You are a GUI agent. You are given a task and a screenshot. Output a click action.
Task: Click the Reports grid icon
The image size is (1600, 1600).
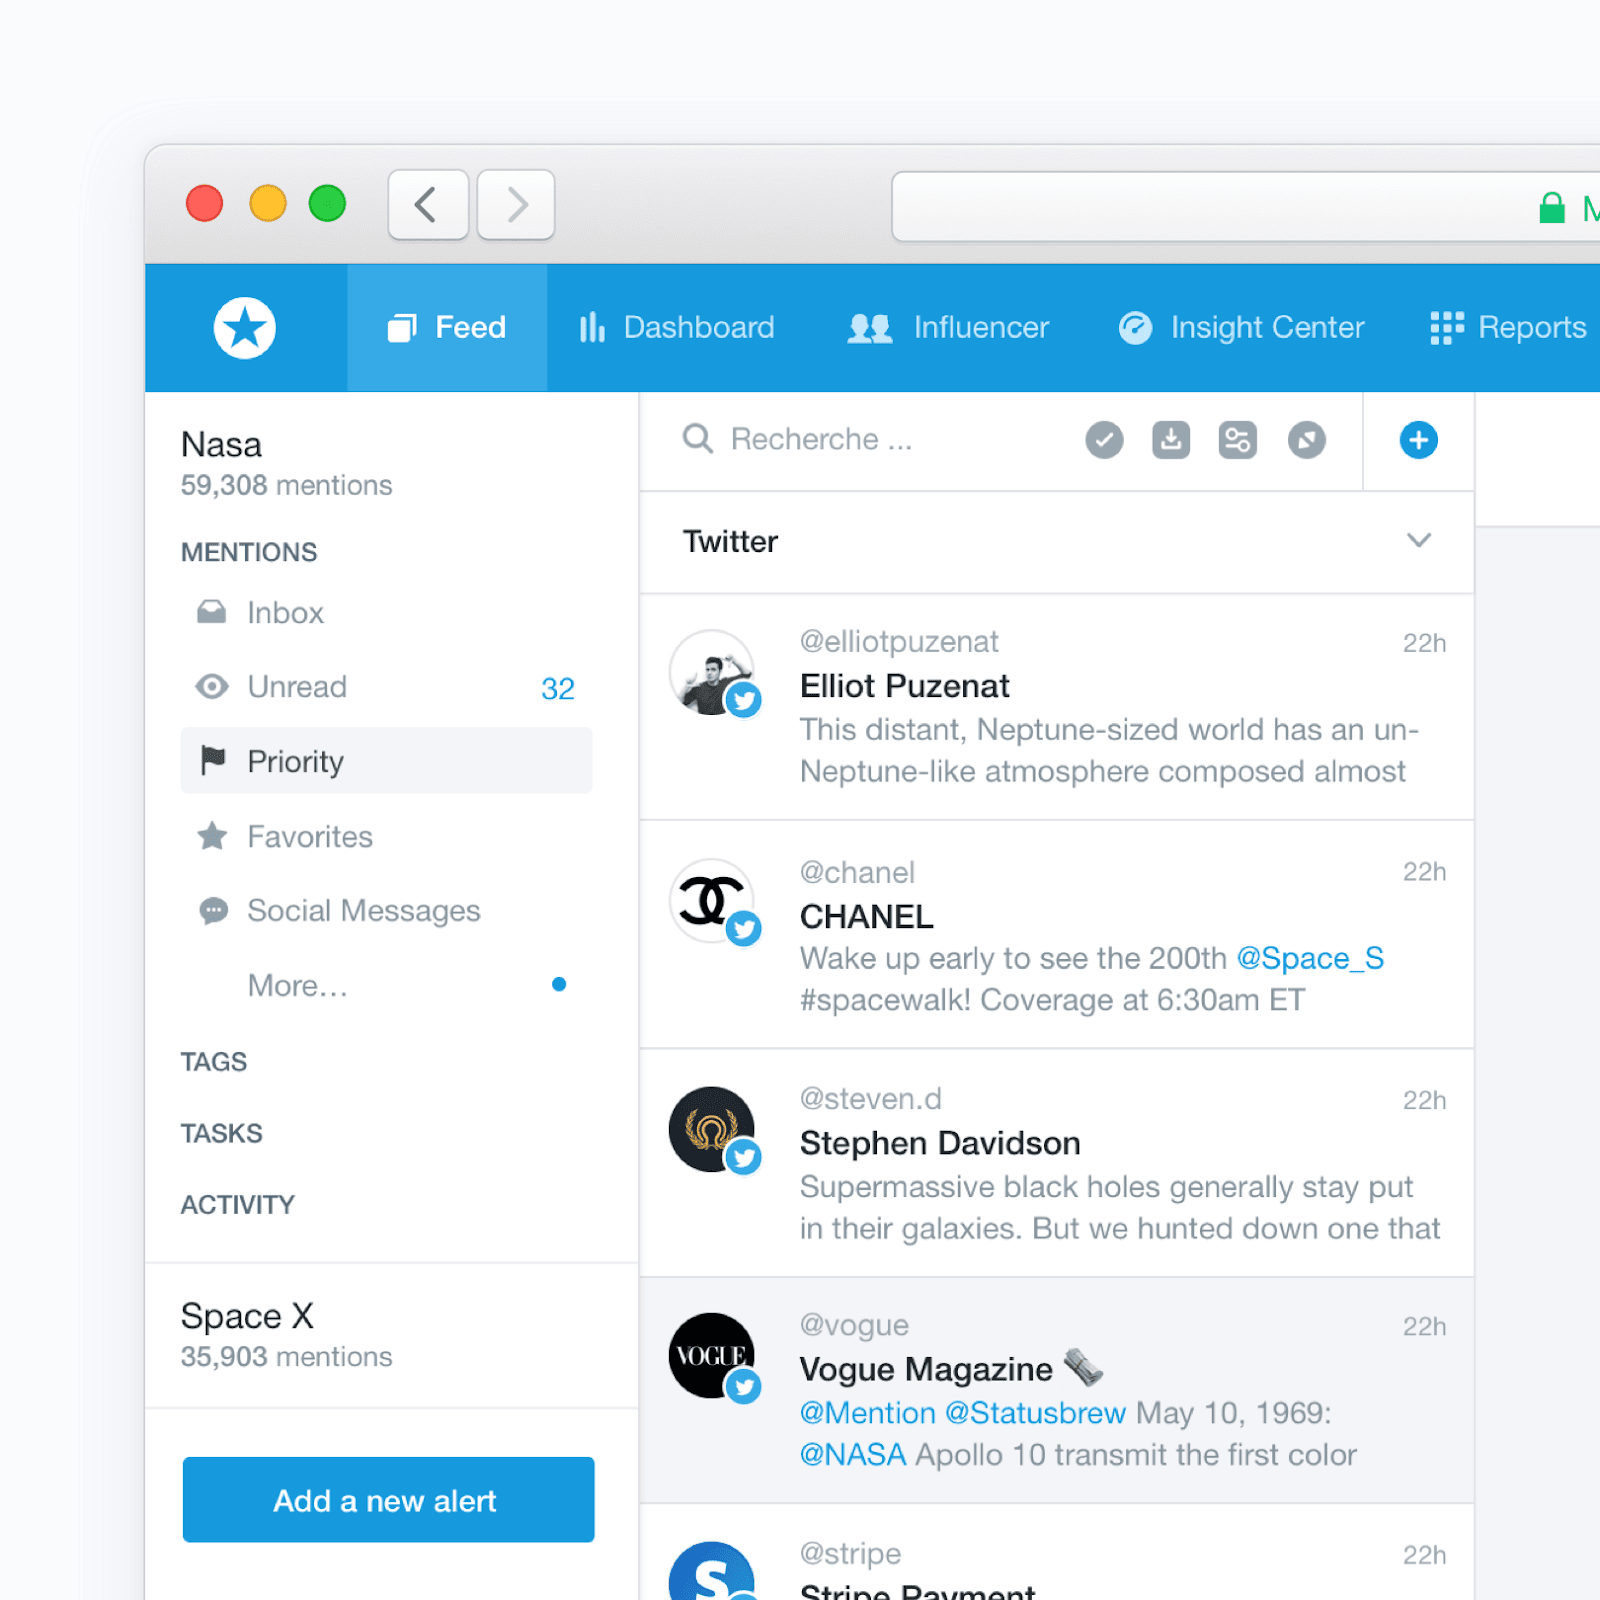[x=1447, y=328]
